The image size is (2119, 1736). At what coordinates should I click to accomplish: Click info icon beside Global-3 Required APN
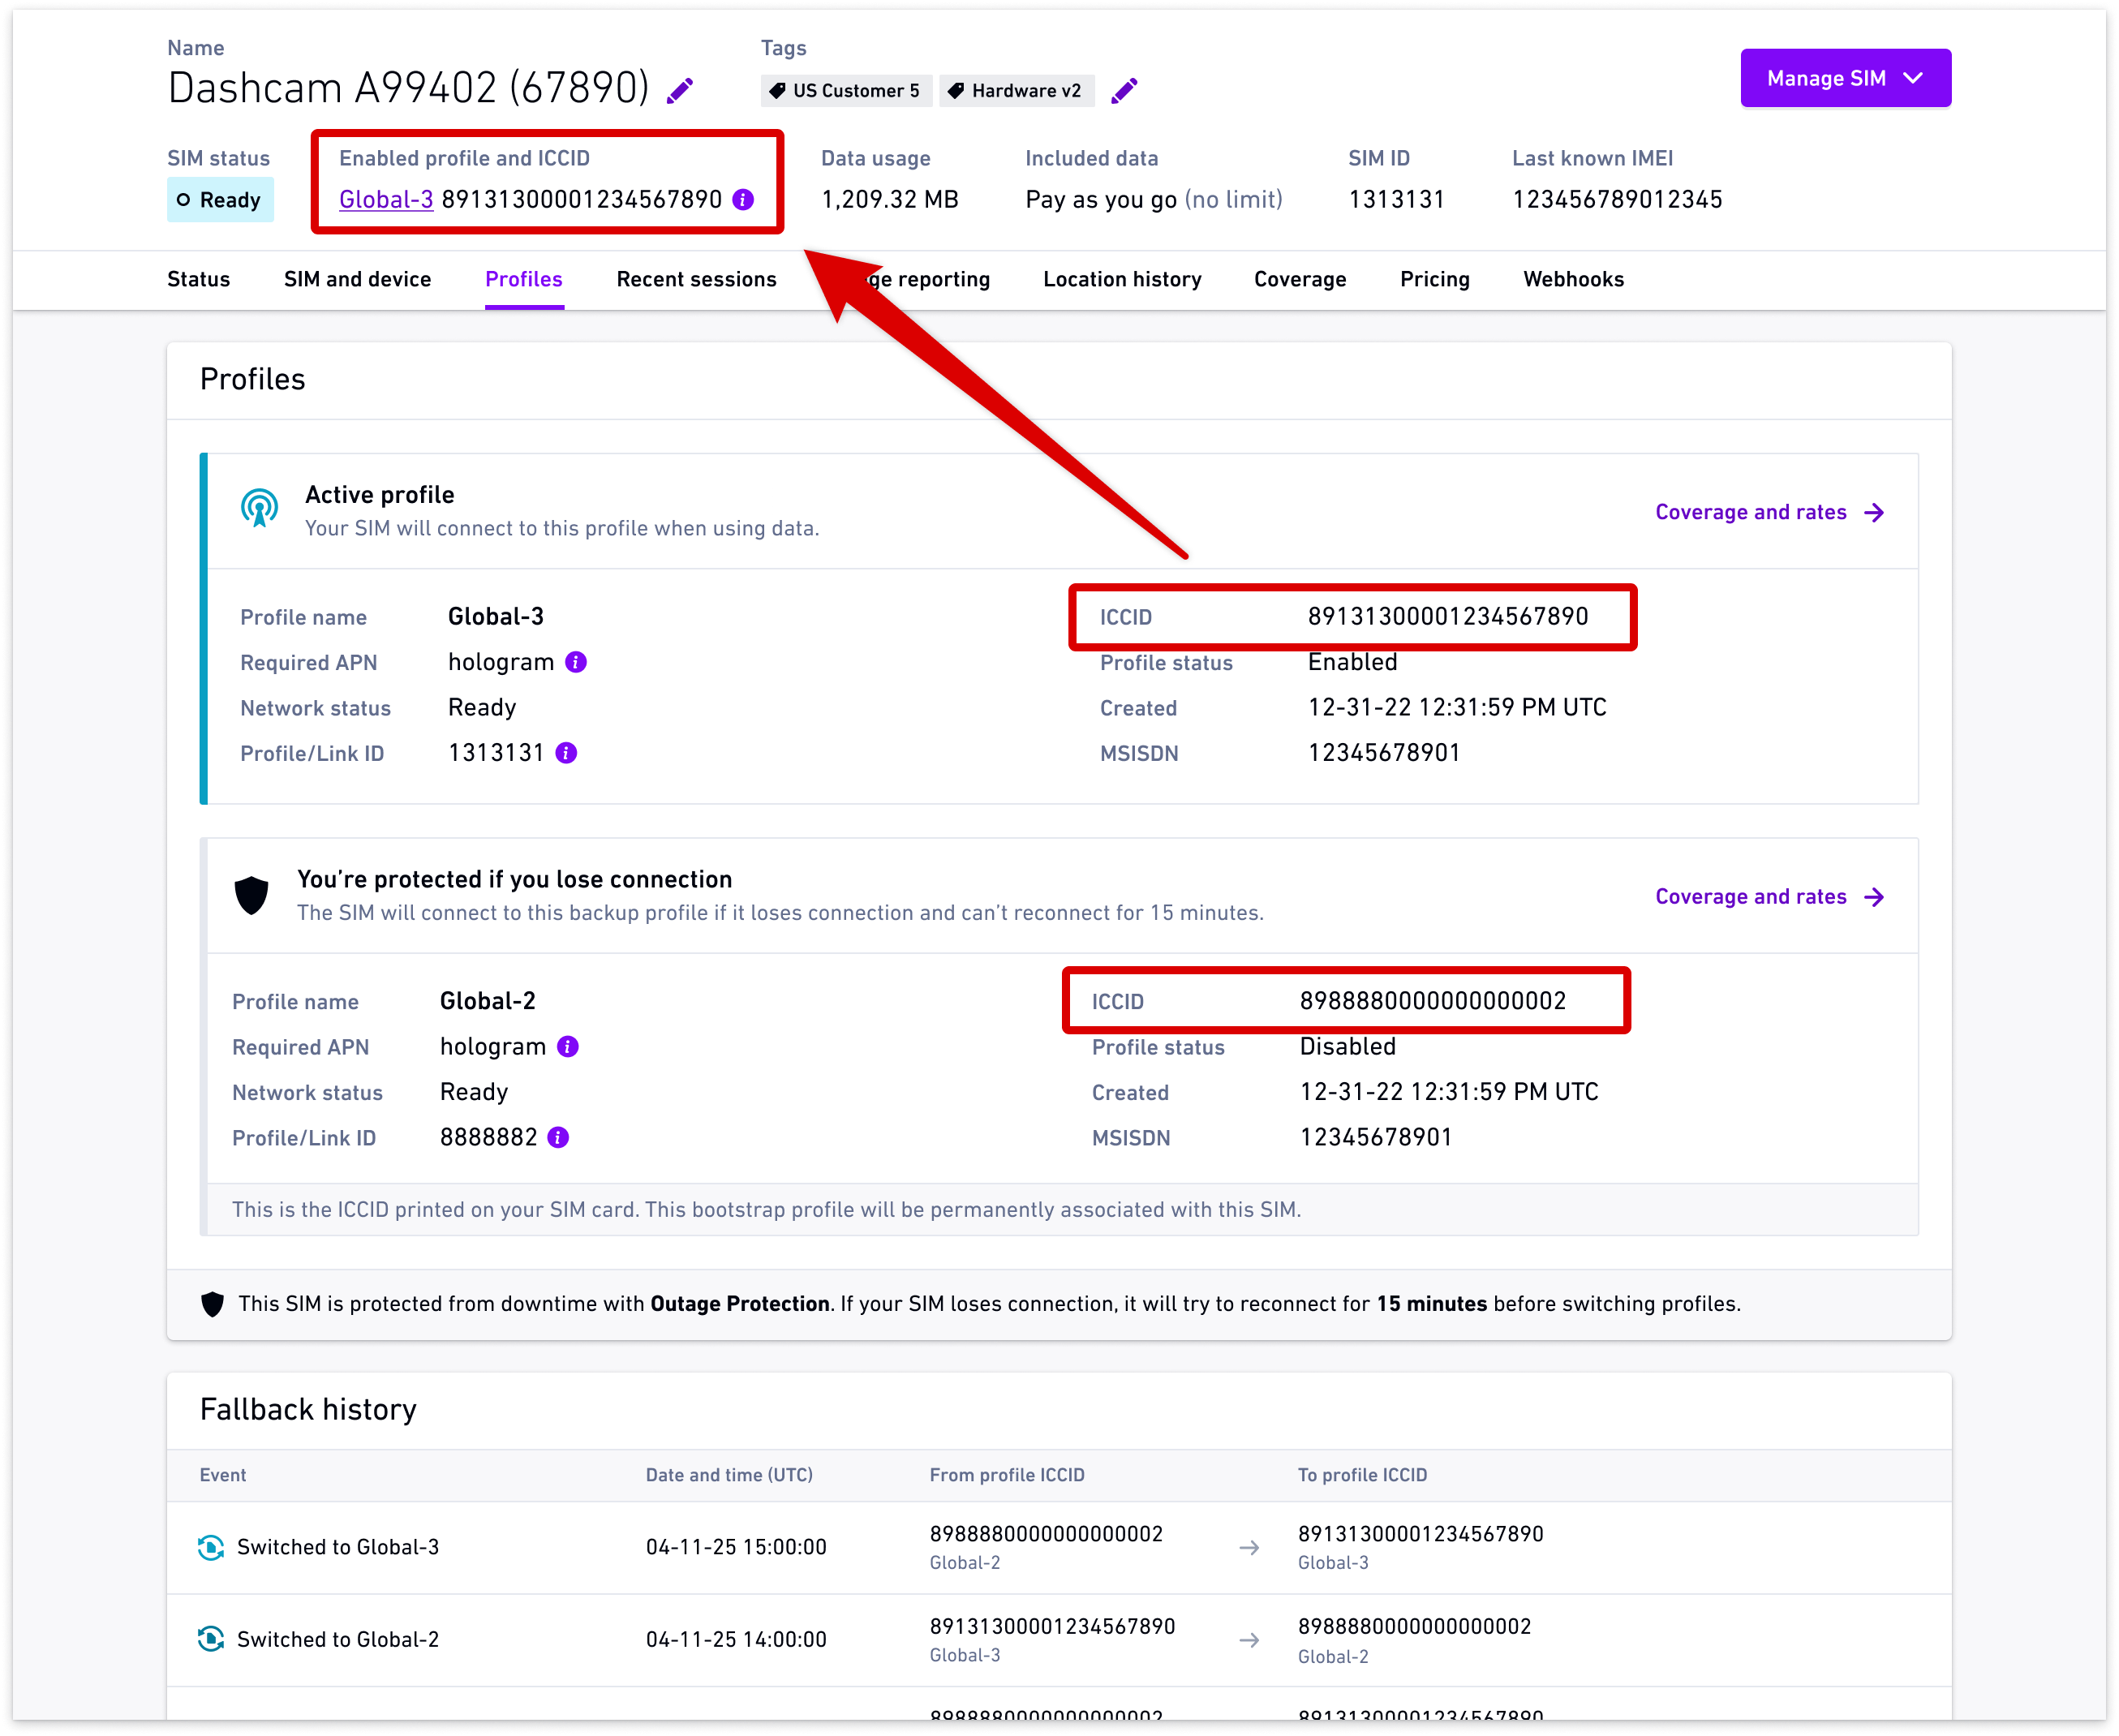[576, 662]
